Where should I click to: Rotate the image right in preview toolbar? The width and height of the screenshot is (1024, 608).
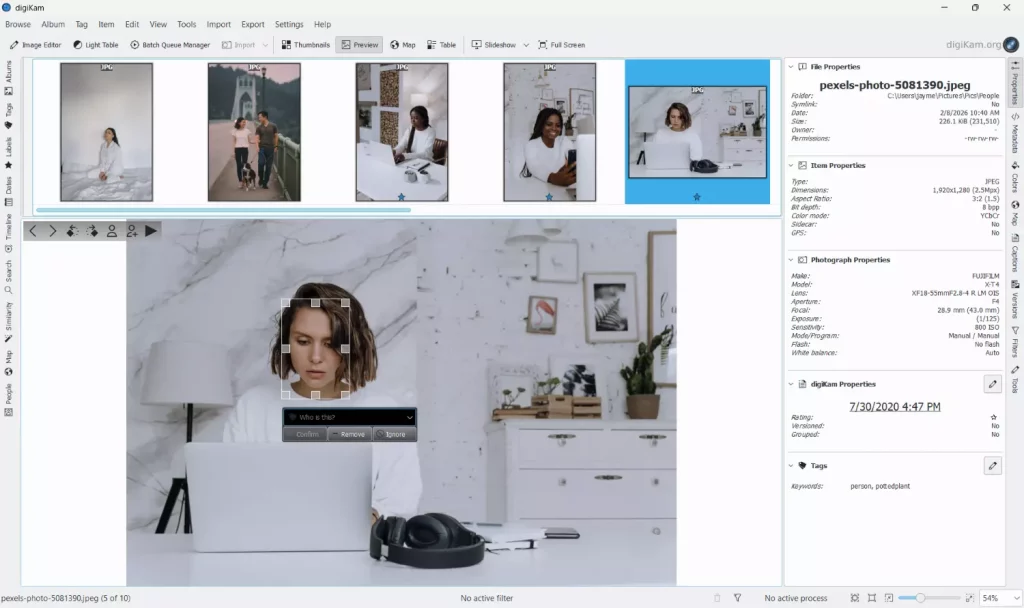click(92, 231)
